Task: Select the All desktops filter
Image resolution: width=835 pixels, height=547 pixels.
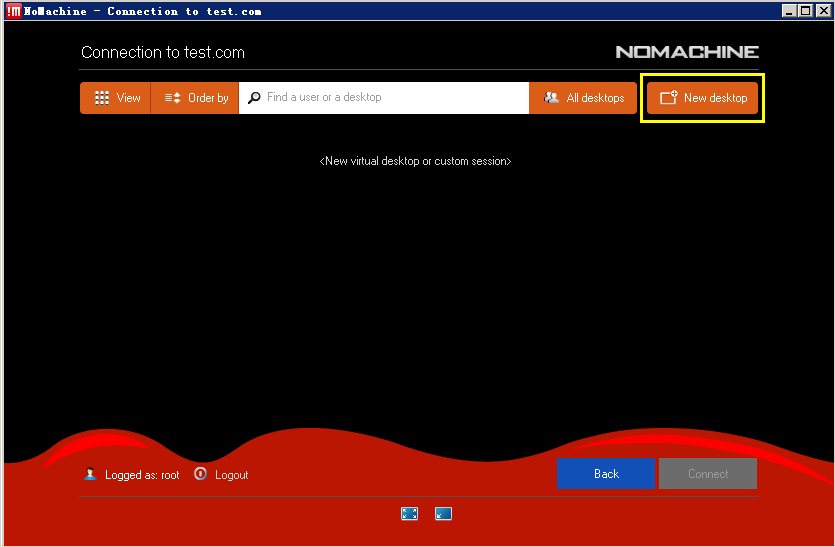Action: [583, 98]
